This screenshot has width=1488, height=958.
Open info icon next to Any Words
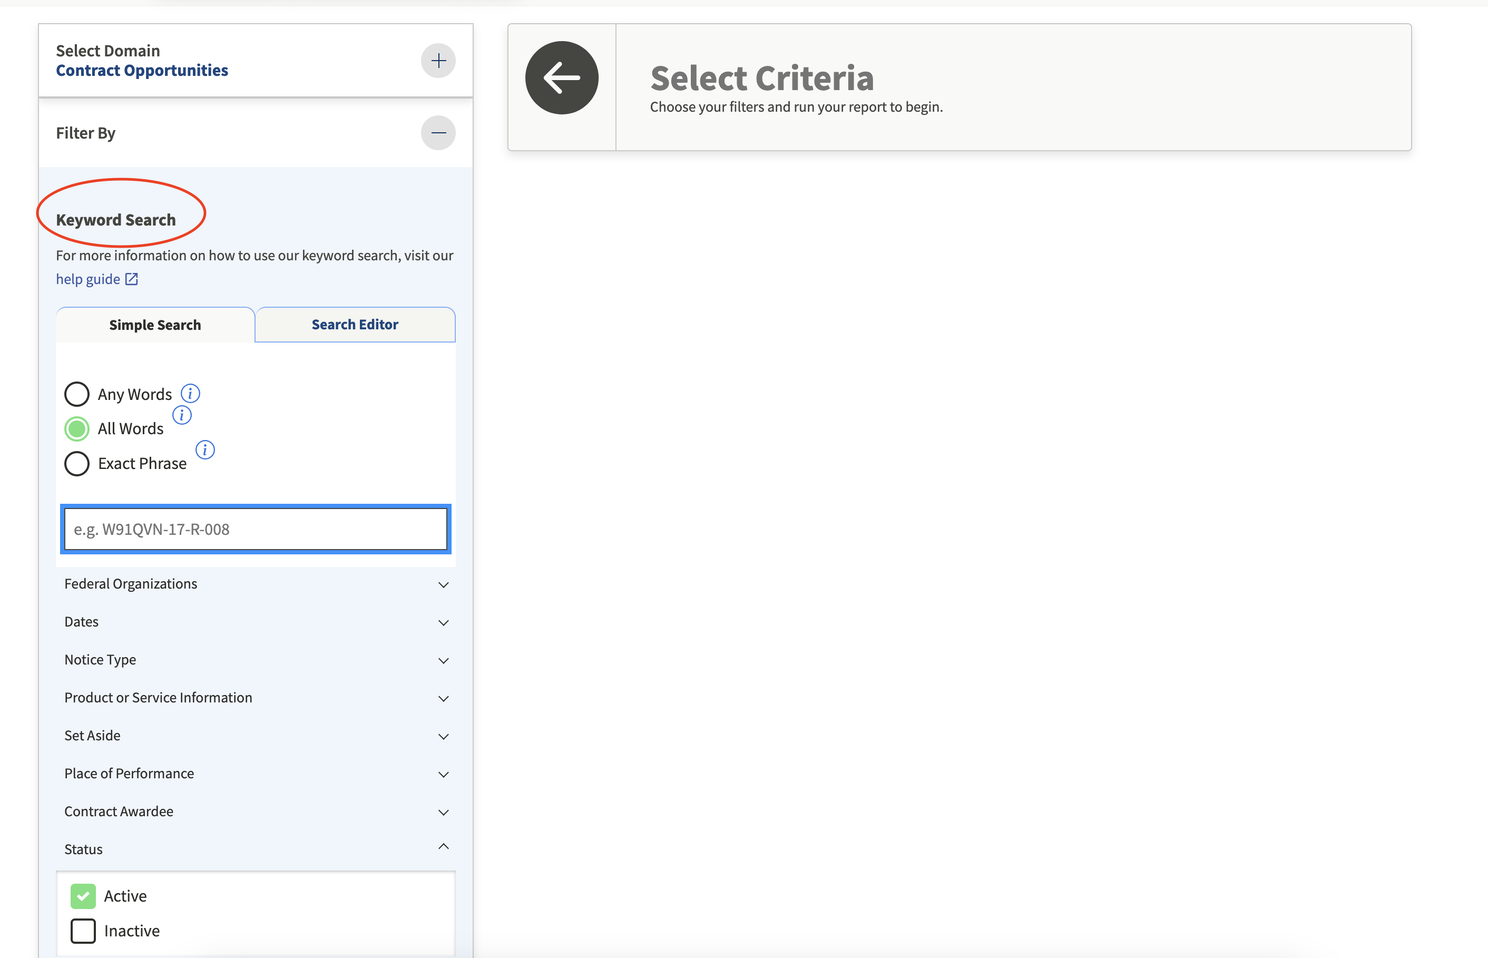[x=190, y=394]
